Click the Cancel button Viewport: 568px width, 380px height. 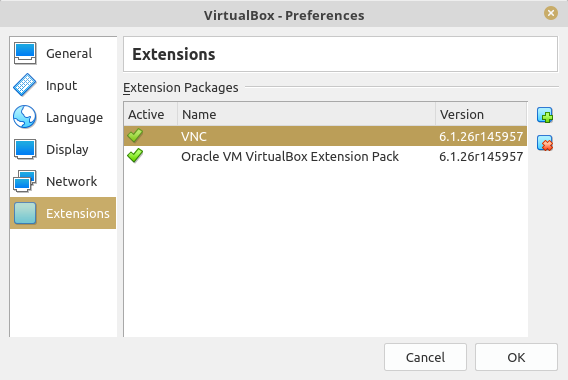click(425, 357)
